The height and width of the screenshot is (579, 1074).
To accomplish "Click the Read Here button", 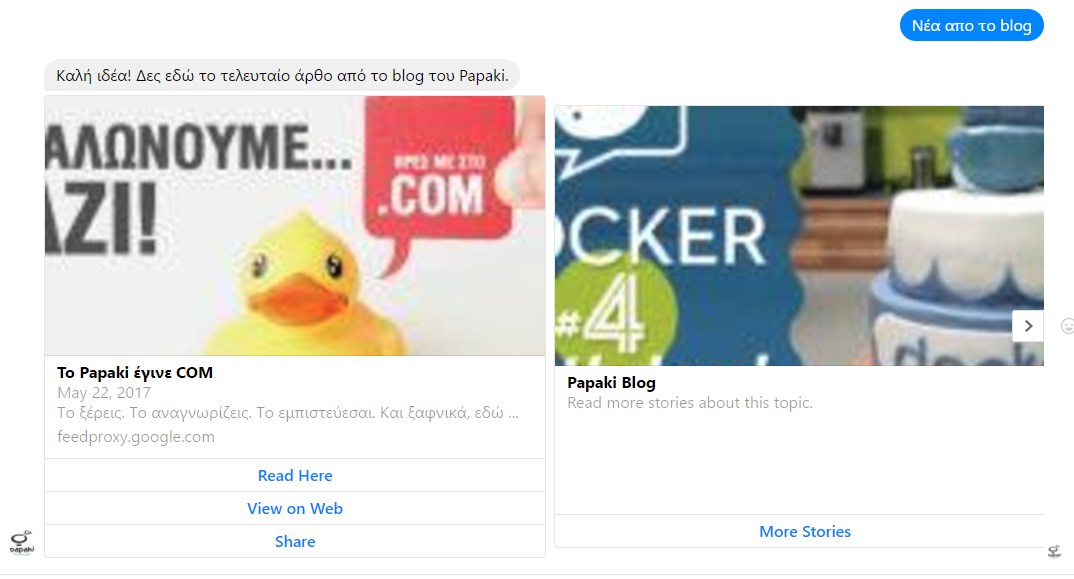I will pos(295,476).
